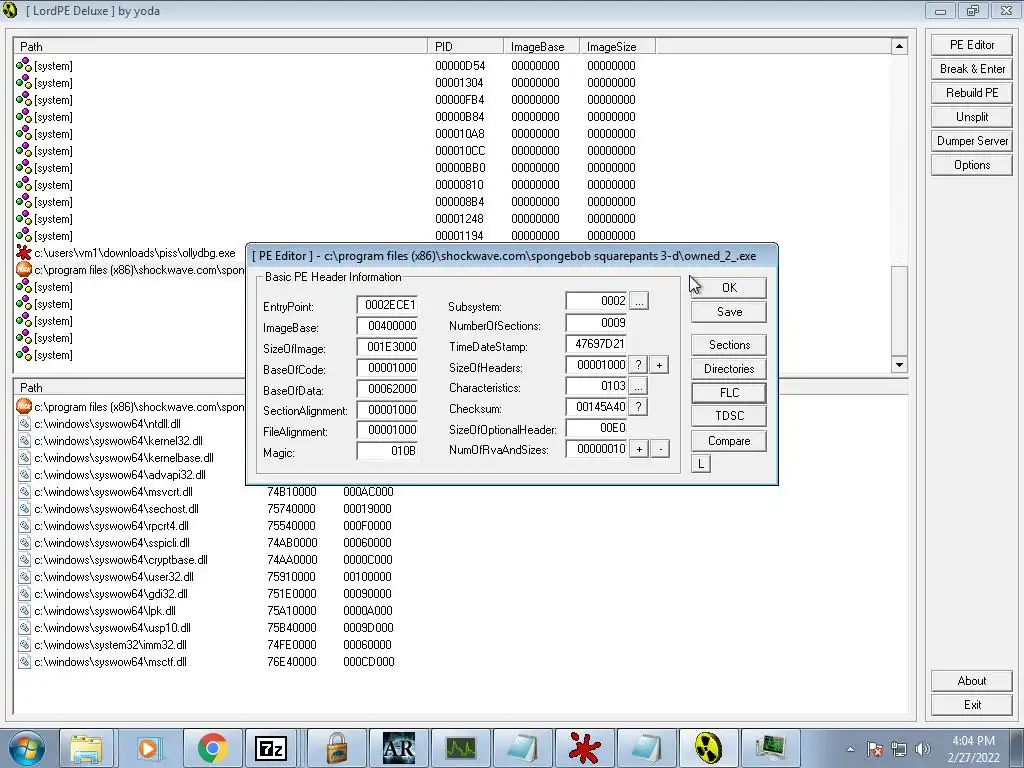
Task: Sort process list by PID column header
Action: point(466,46)
